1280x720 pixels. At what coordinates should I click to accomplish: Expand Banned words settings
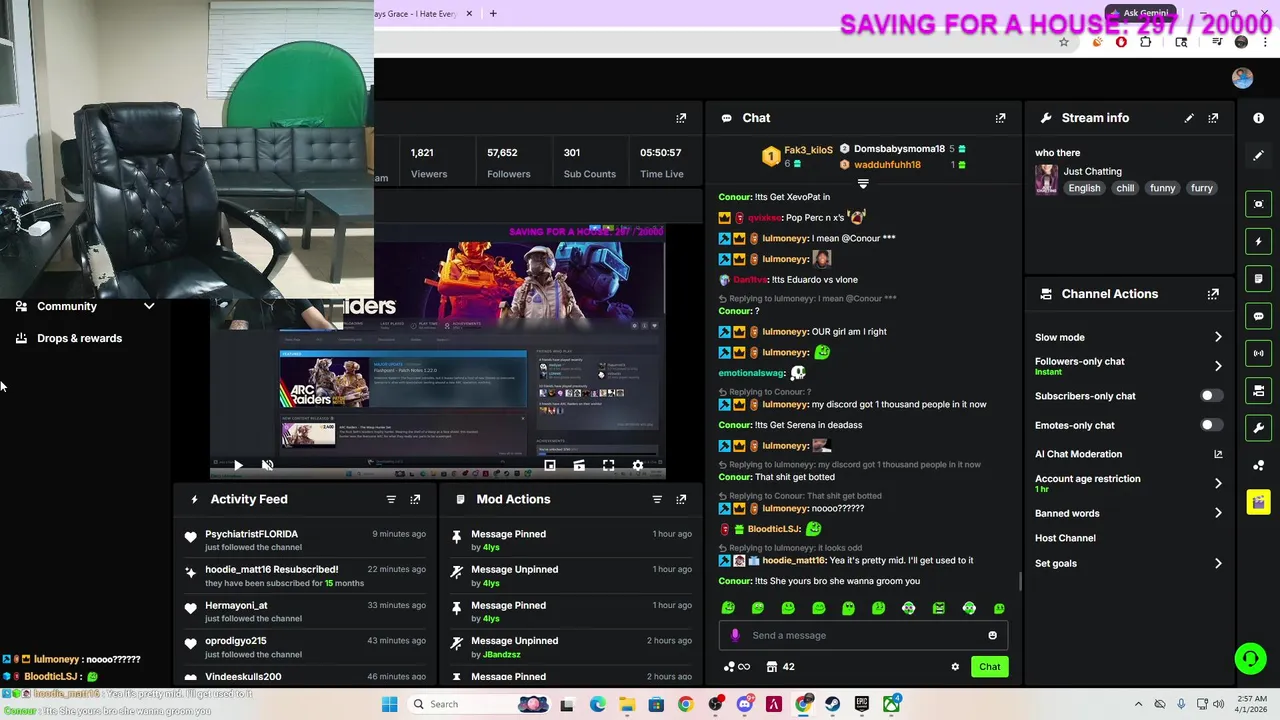click(1218, 513)
